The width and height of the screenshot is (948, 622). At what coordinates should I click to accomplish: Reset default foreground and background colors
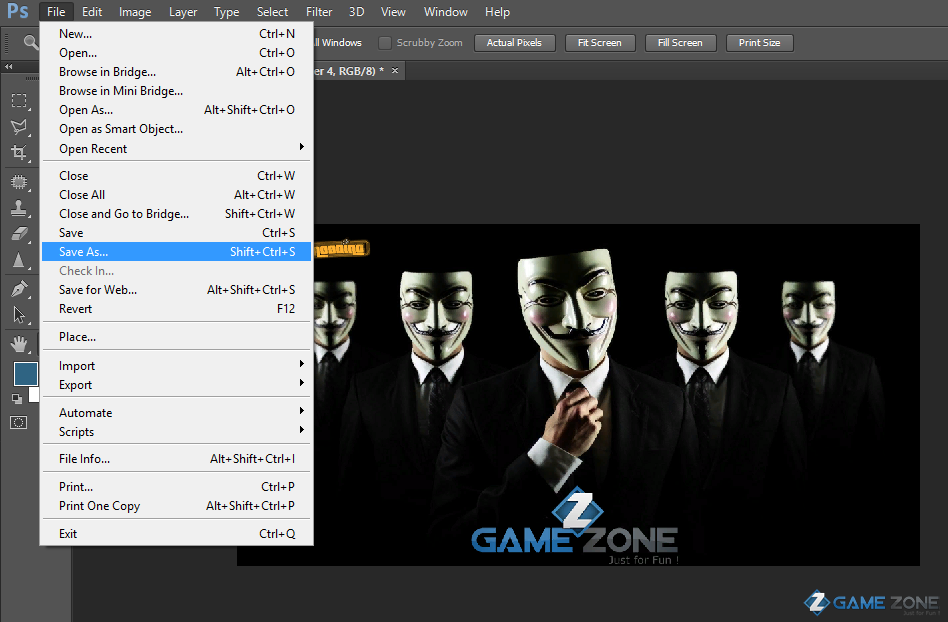pyautogui.click(x=17, y=399)
